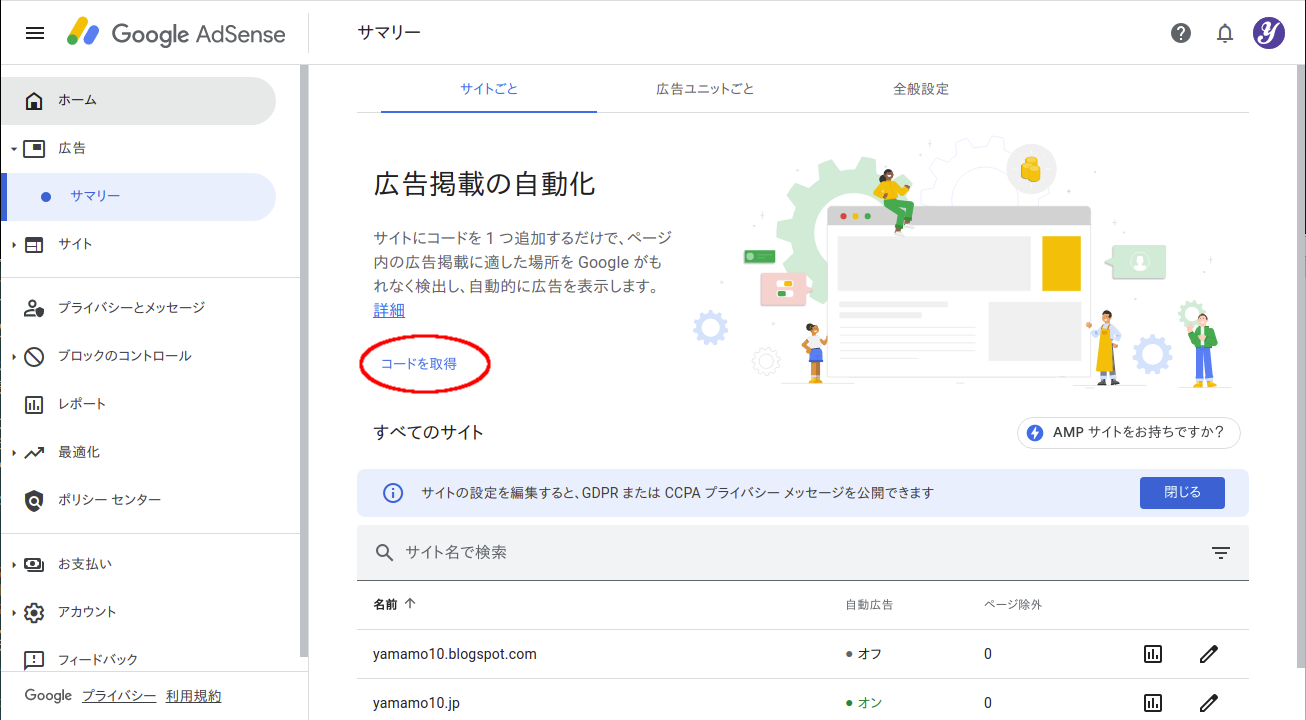Viewport: 1306px width, 720px height.
Task: Switch to the サイトごと tab
Action: point(489,89)
